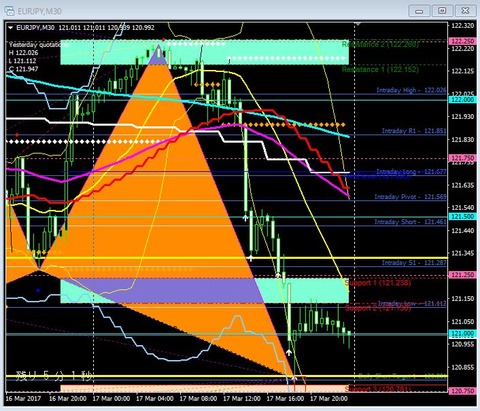Click the candle countdown timer text '残り 5 分 1 秒'
This screenshot has height=411, width=480.
click(x=54, y=376)
